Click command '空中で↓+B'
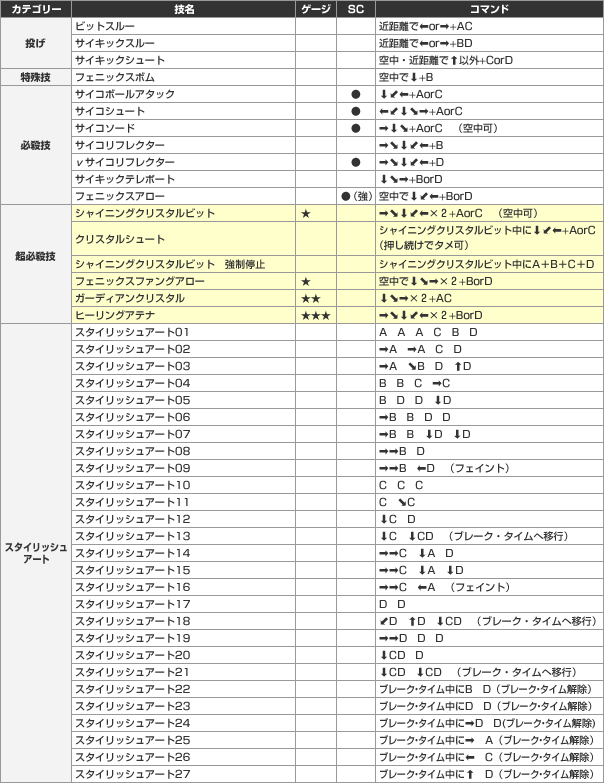 [x=406, y=77]
